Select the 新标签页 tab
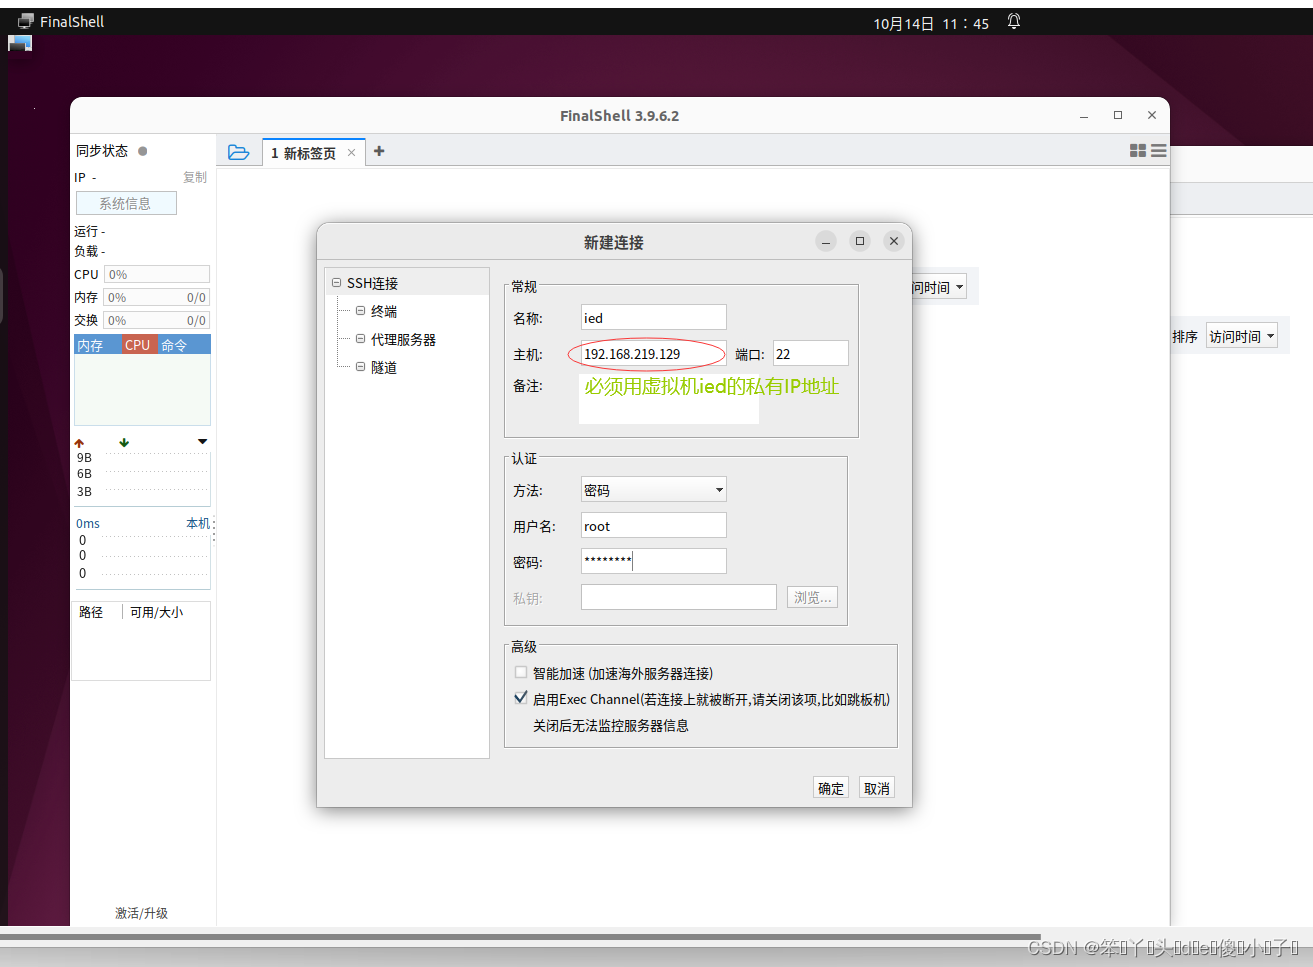Screen dimensions: 1313x967 pos(308,151)
